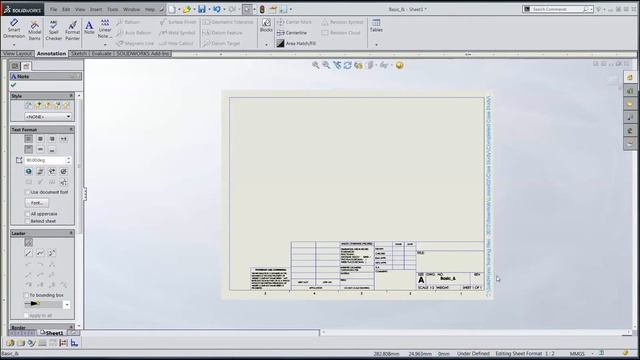Open the Model Items tool
Screen dimensions: 640x360
click(34, 31)
